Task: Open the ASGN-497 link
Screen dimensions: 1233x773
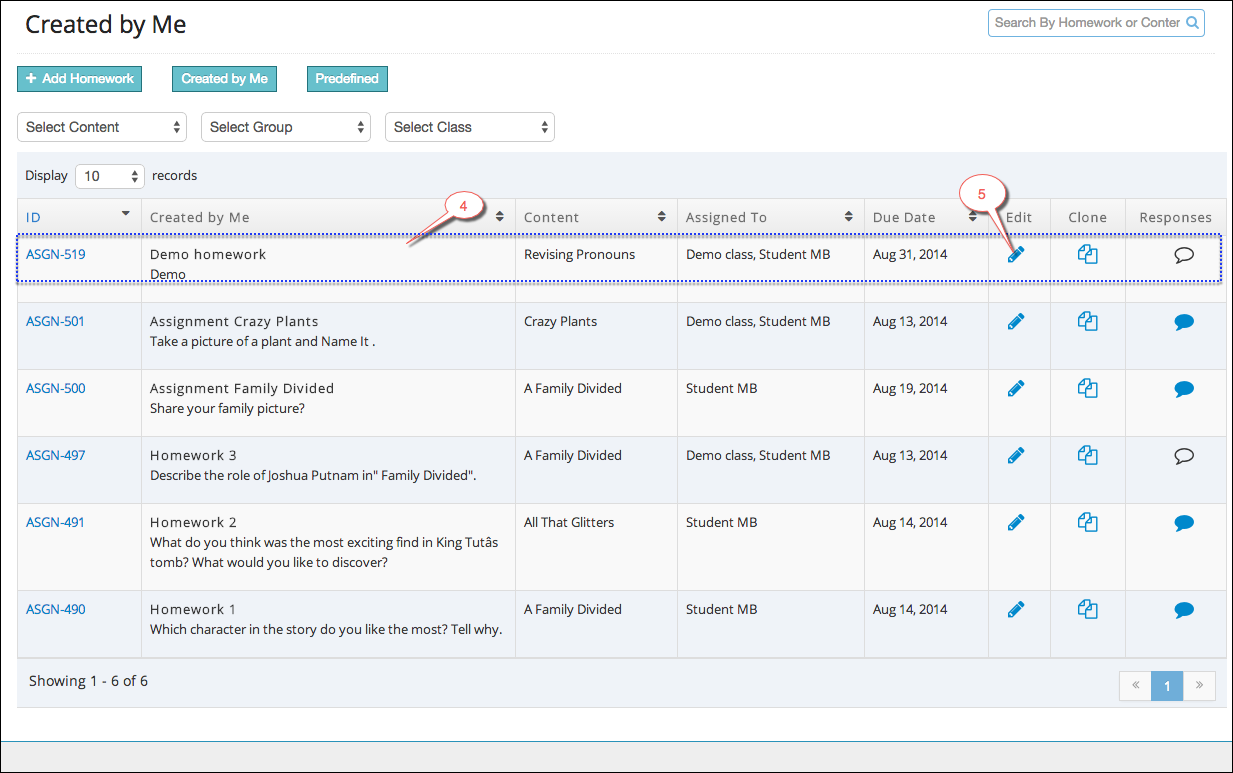Action: tap(56, 455)
